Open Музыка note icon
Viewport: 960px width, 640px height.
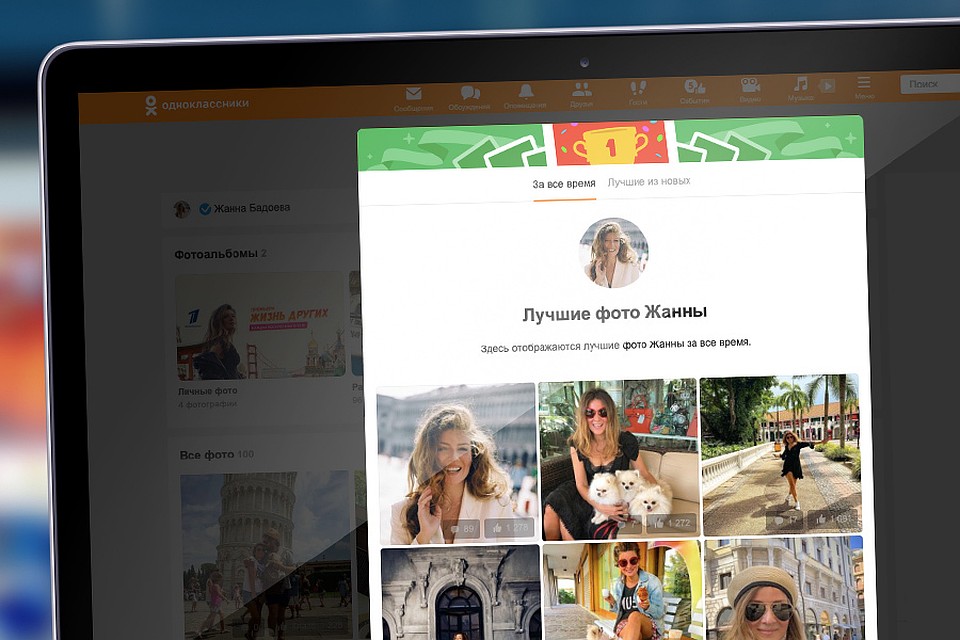800,84
